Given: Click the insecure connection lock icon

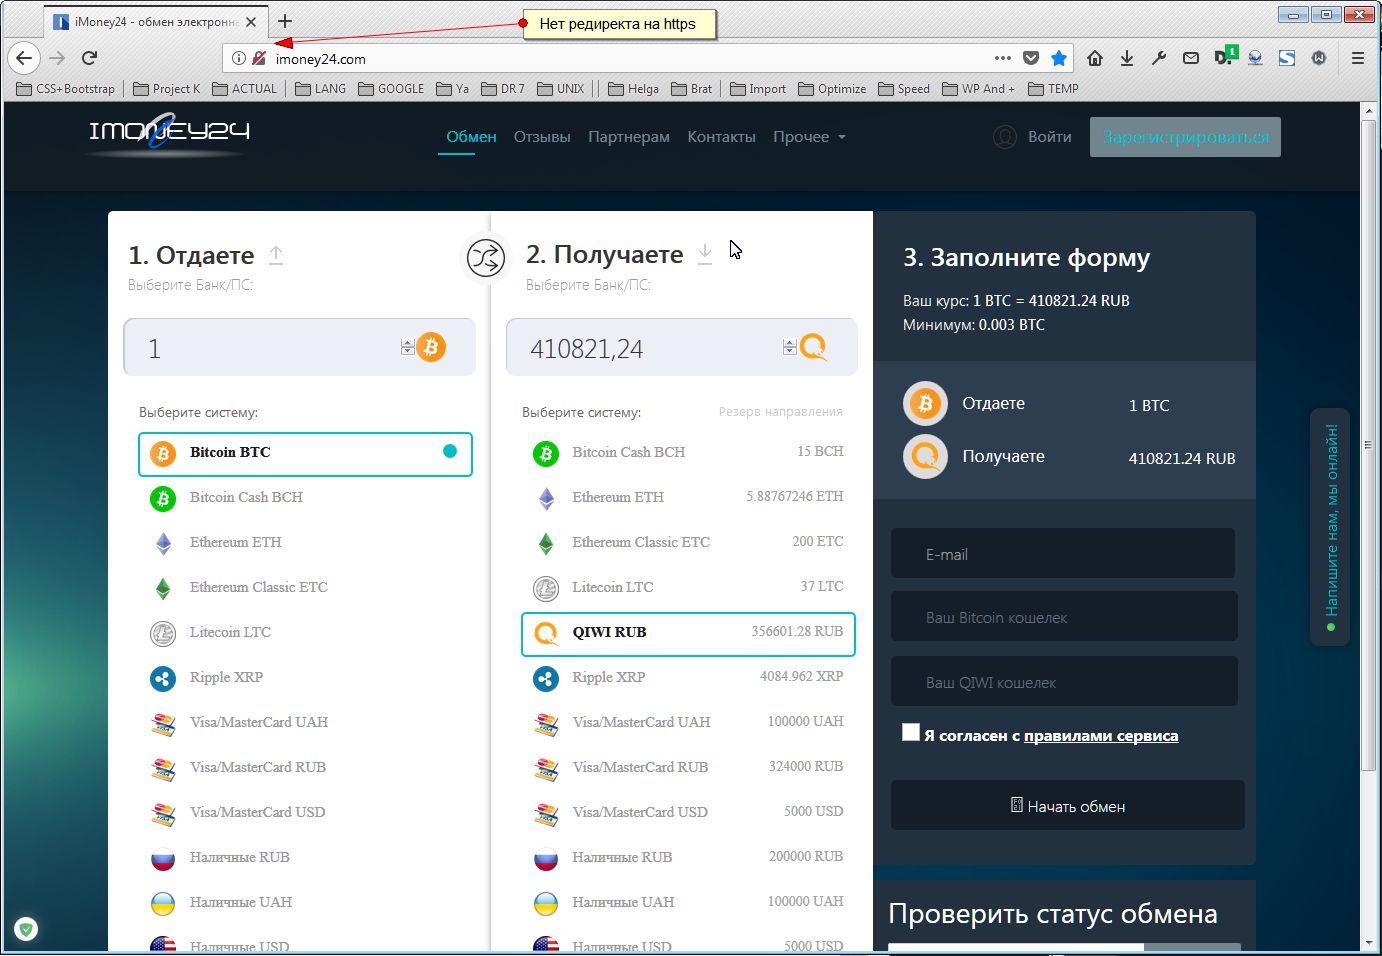Looking at the screenshot, I should tap(259, 58).
